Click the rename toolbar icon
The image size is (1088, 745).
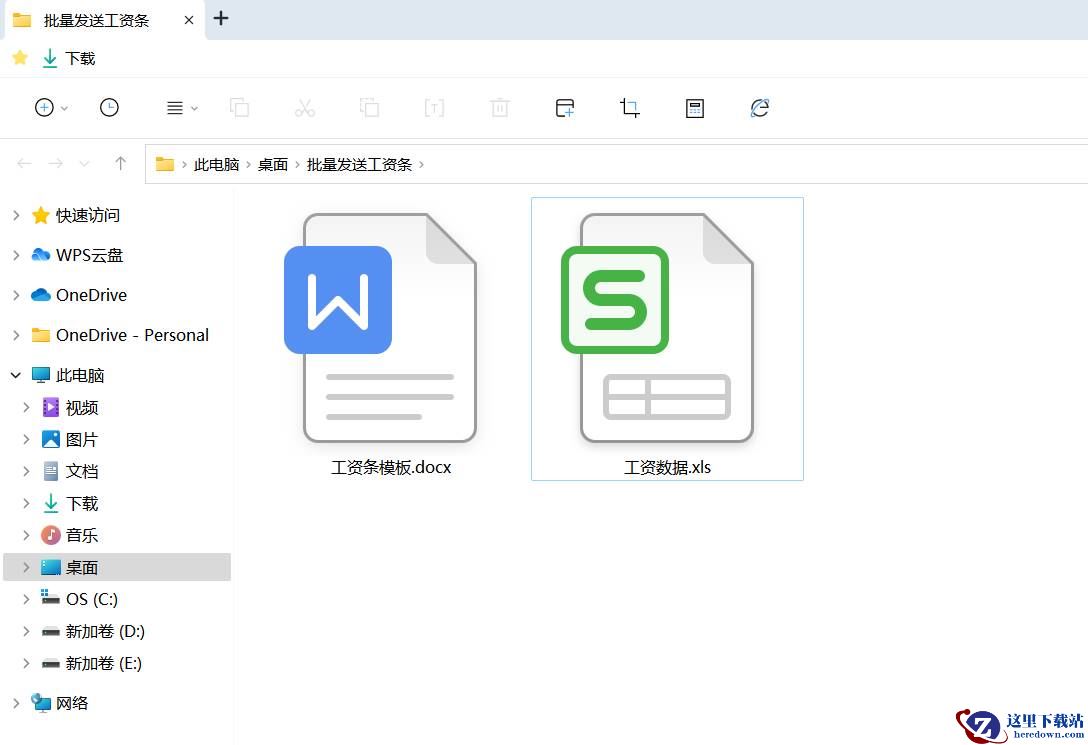pos(434,108)
